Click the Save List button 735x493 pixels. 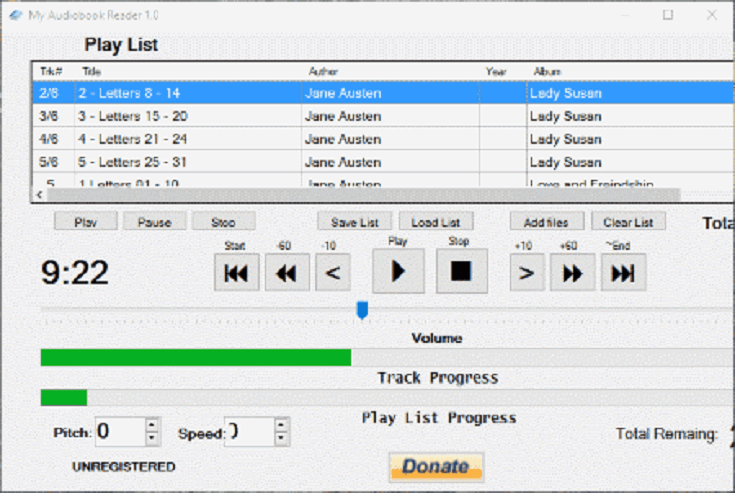(354, 222)
